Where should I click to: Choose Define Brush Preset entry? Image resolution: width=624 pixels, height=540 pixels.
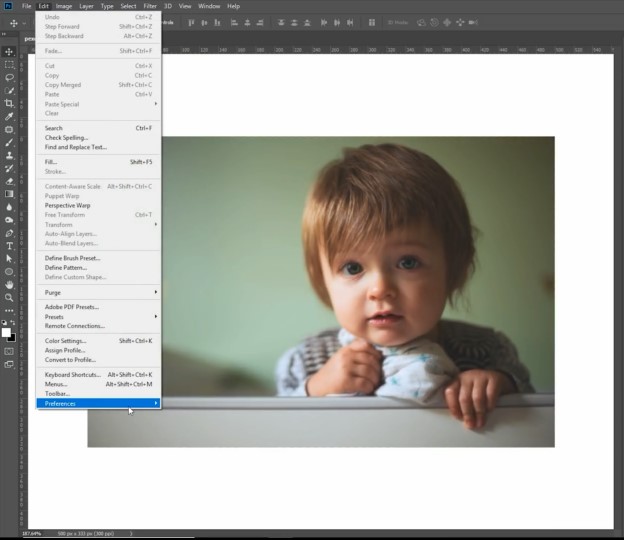click(x=98, y=258)
